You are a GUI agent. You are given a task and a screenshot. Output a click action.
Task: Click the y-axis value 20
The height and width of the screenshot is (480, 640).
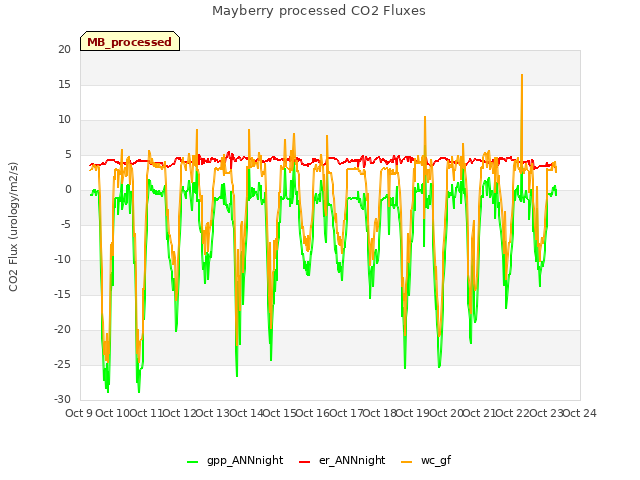click(64, 49)
